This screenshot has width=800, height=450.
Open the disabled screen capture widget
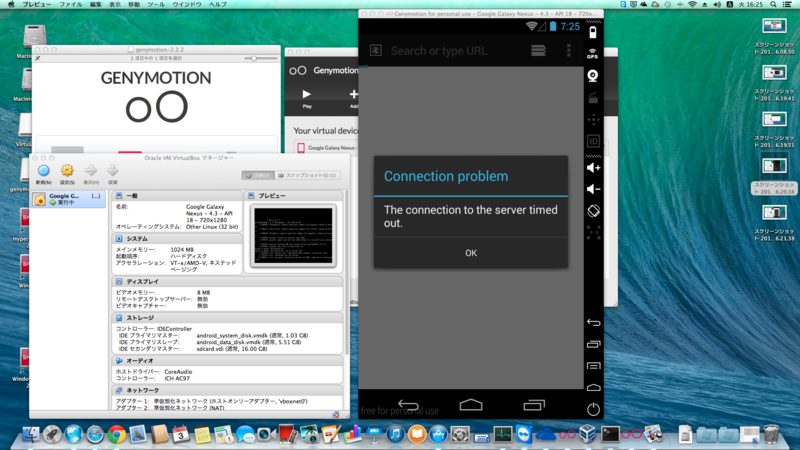pos(593,97)
